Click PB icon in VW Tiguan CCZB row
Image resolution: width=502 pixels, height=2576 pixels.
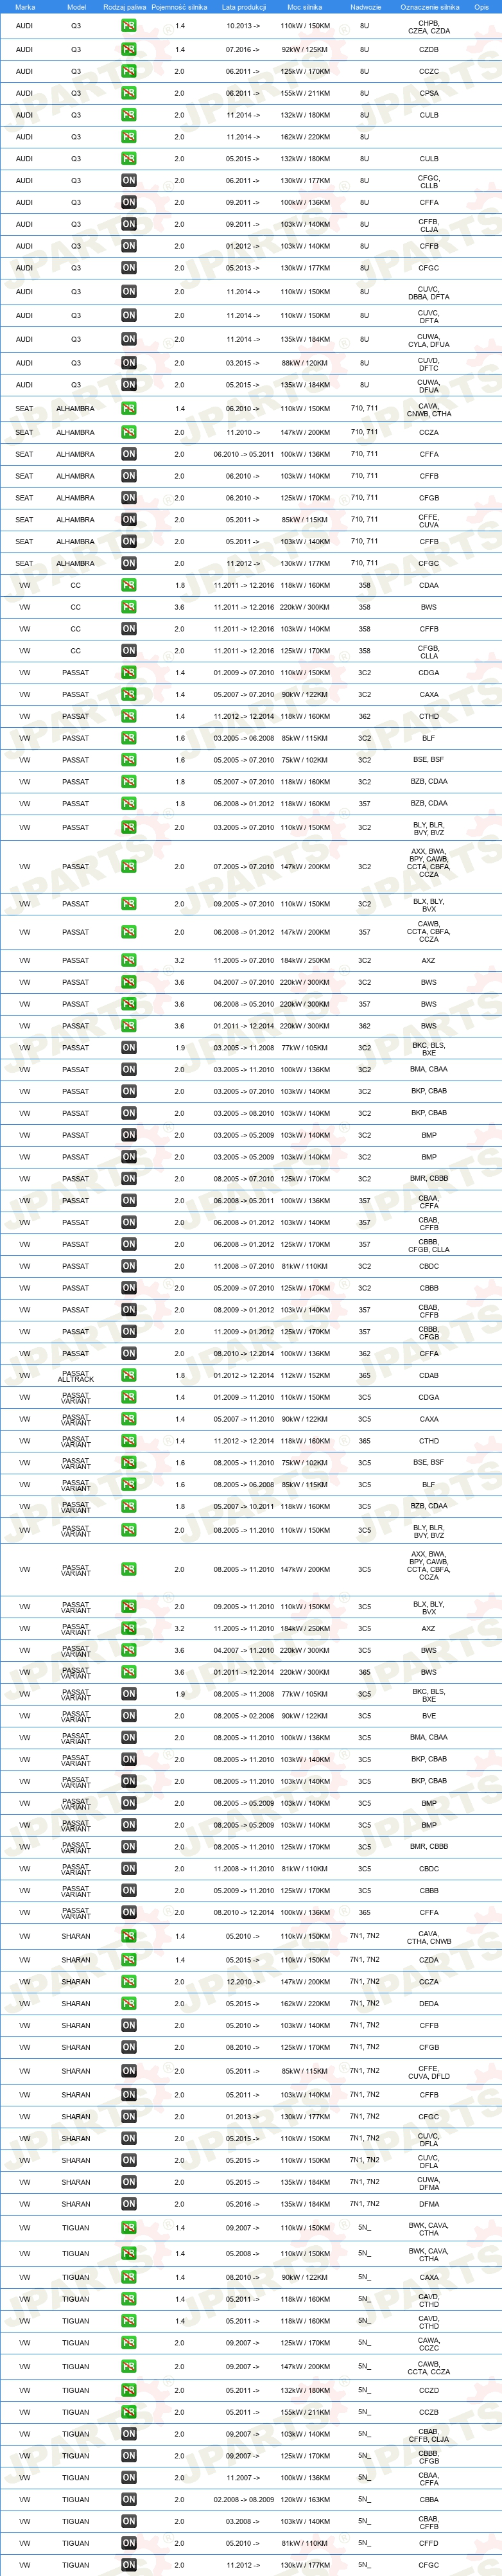(x=129, y=2413)
